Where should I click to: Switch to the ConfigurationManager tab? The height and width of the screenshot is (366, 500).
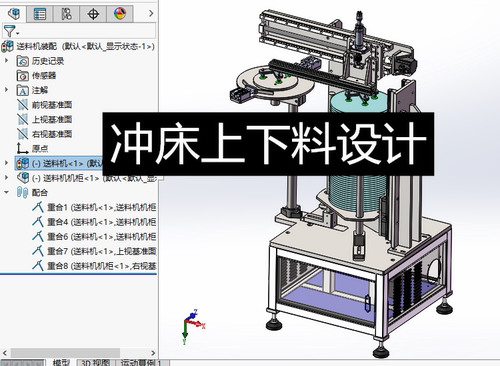click(66, 14)
